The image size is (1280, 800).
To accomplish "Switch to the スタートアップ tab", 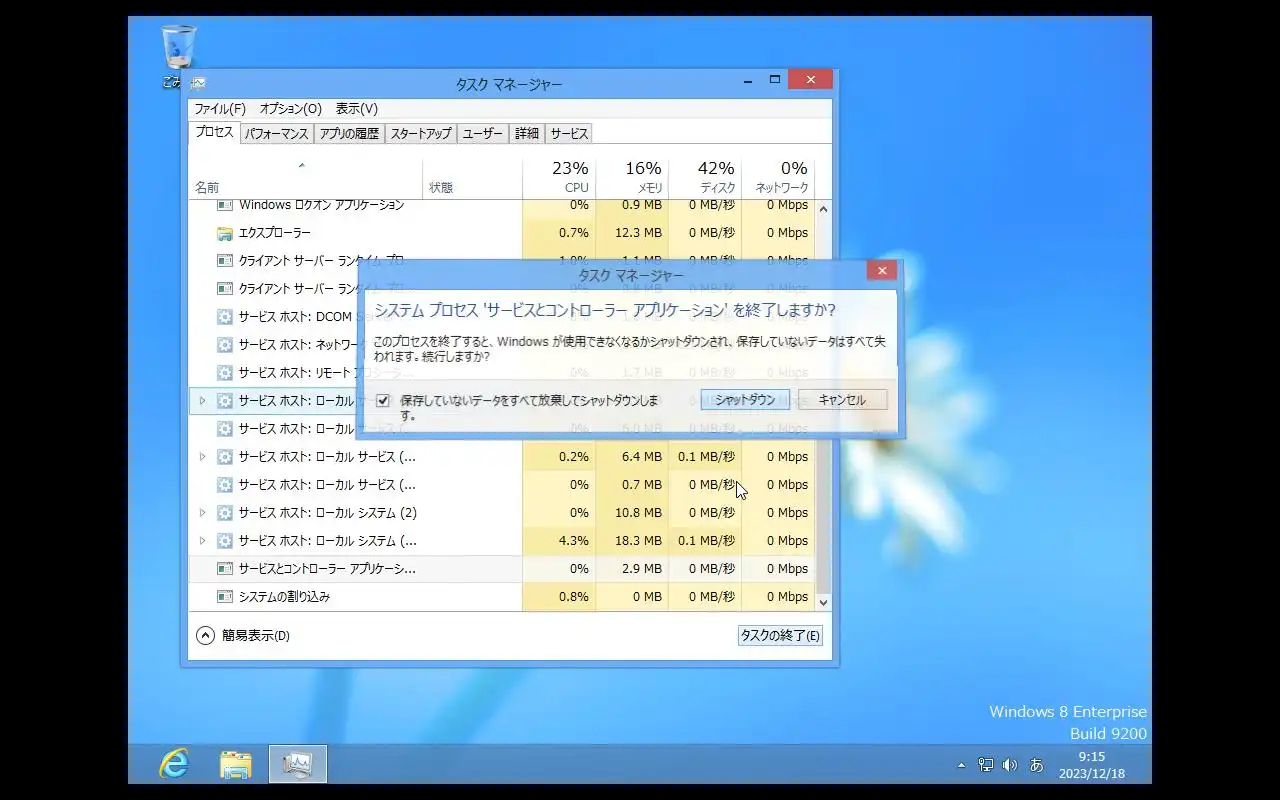I will coord(421,133).
